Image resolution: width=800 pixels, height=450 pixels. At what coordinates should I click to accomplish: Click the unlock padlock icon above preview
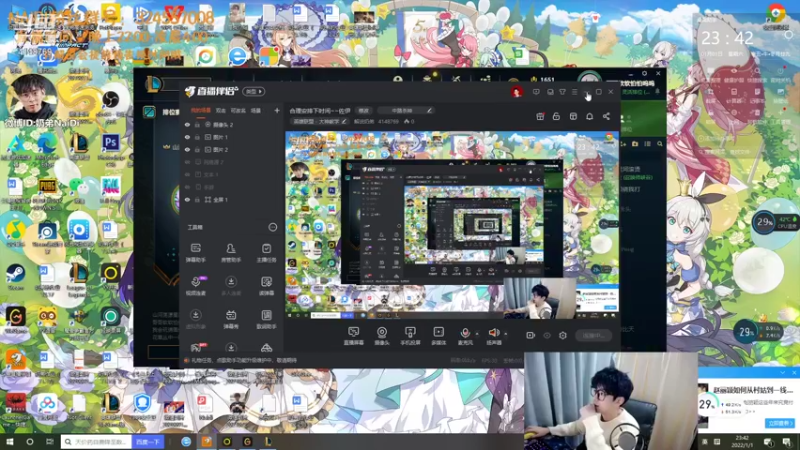pyautogui.click(x=556, y=117)
